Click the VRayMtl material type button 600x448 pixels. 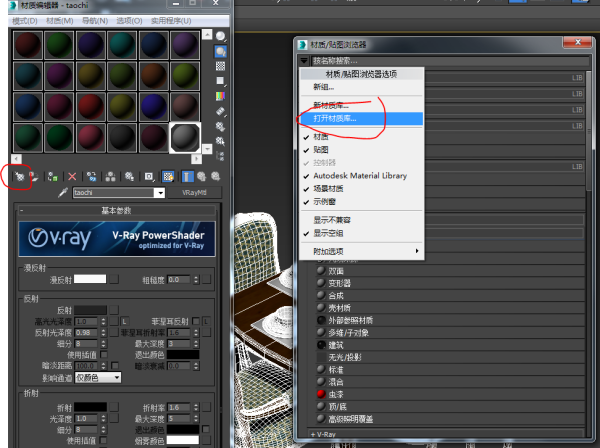click(x=194, y=192)
